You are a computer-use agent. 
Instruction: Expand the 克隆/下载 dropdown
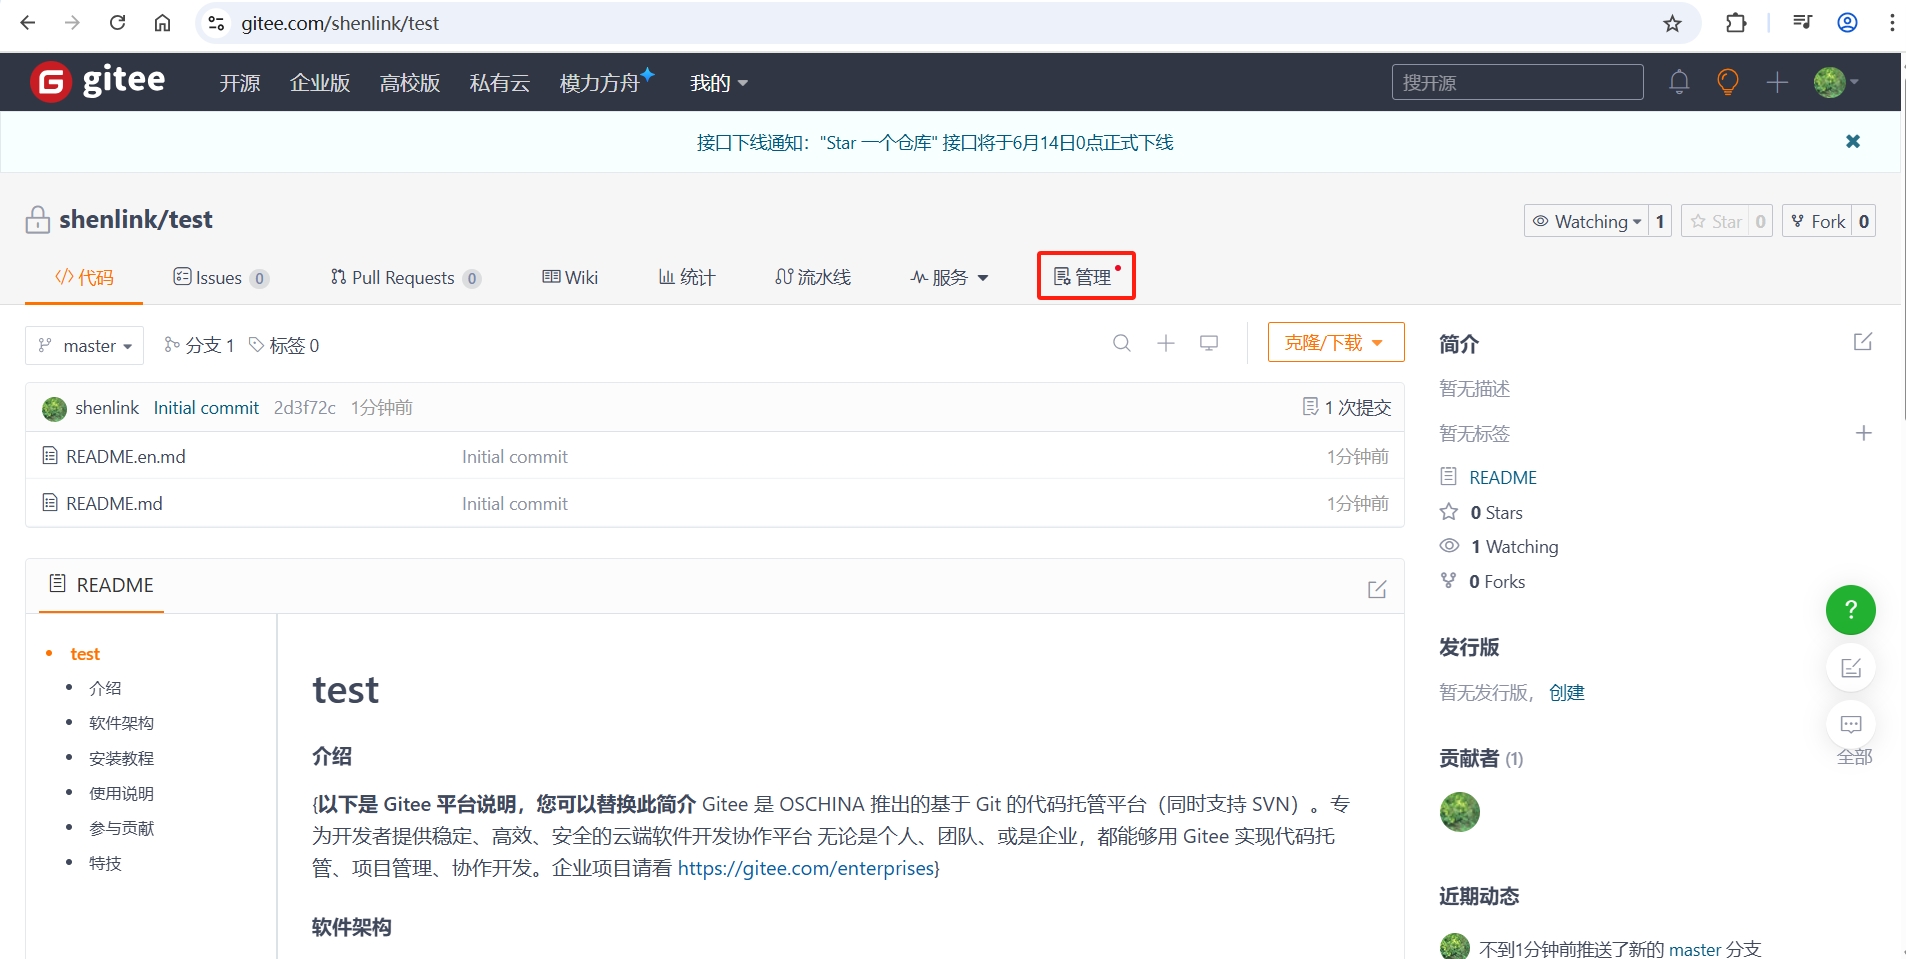click(x=1336, y=342)
